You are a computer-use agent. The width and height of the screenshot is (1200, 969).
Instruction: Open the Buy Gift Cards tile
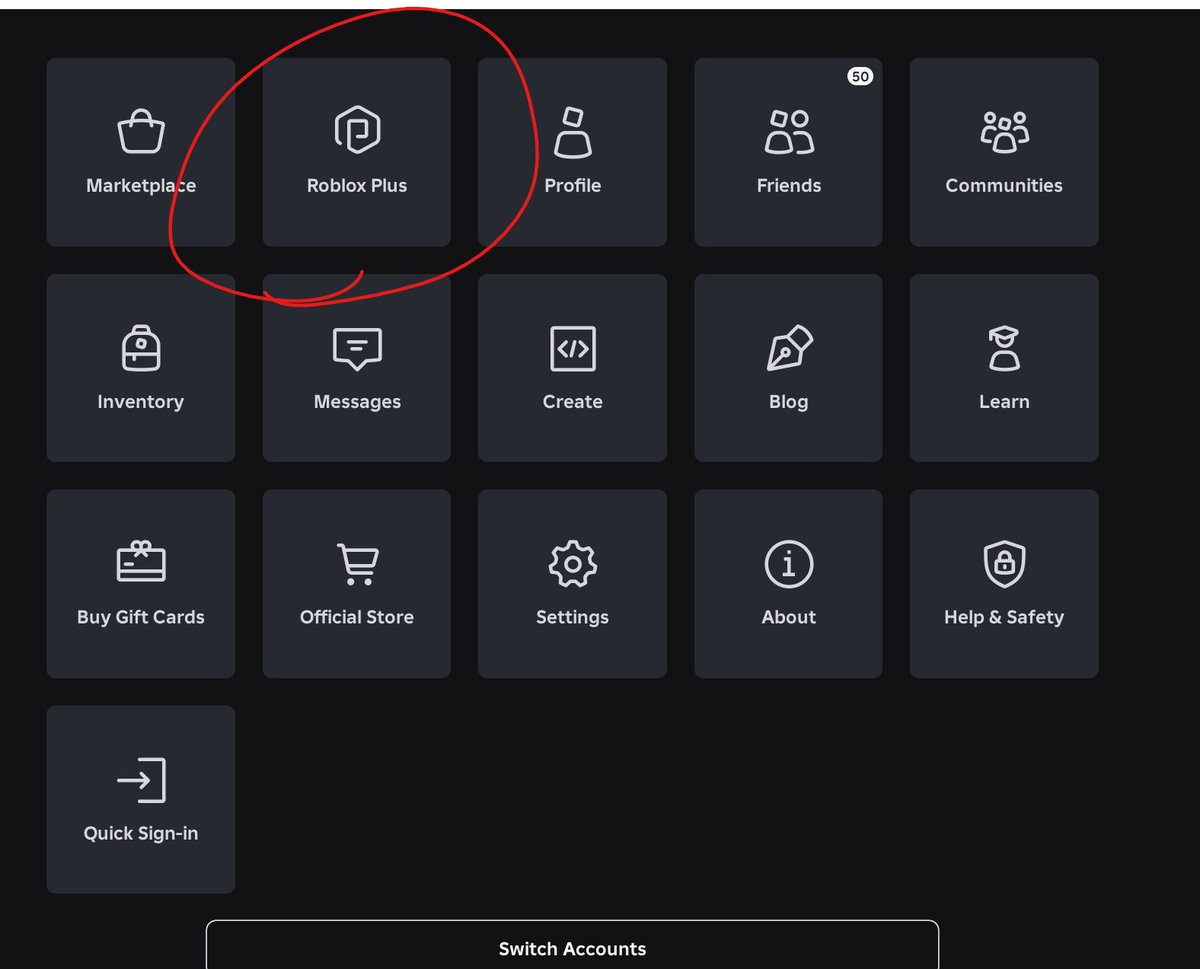(141, 584)
